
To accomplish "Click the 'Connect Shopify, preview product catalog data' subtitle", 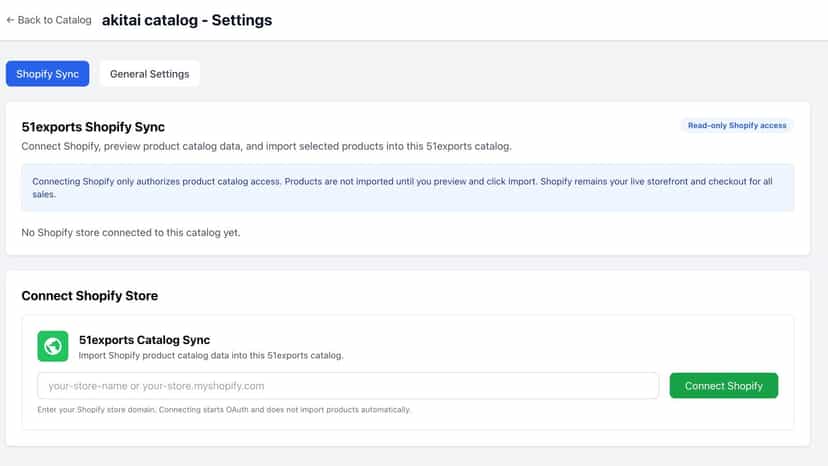I will tap(266, 146).
